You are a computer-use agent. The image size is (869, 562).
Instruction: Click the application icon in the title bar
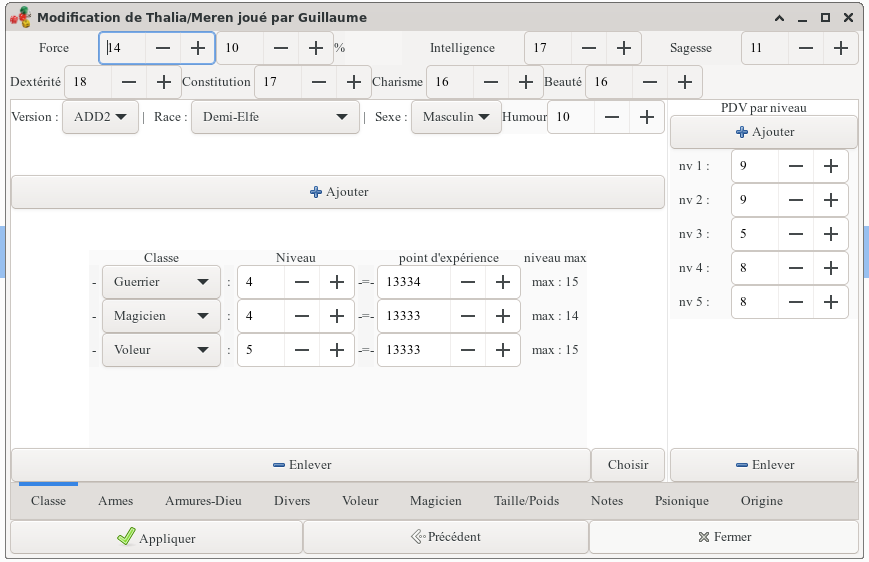click(21, 17)
